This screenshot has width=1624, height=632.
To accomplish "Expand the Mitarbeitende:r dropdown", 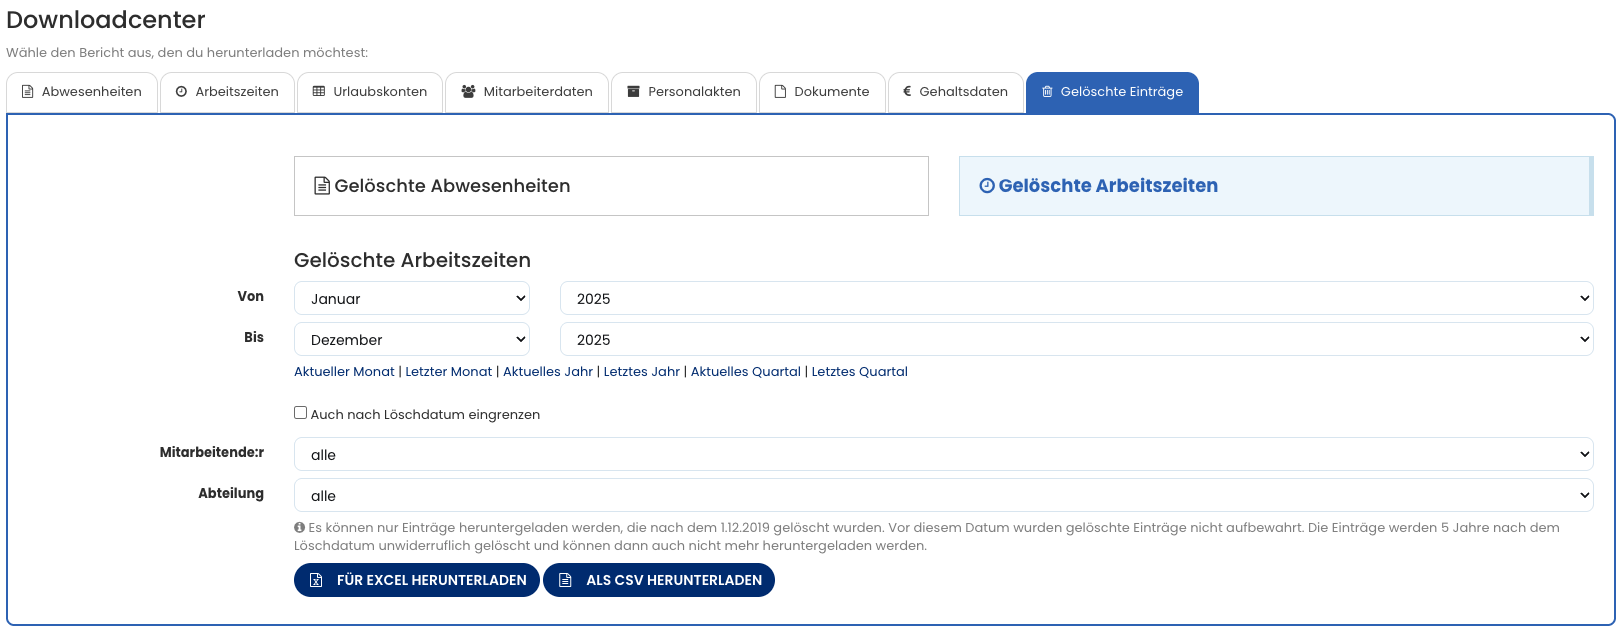I will coord(942,455).
